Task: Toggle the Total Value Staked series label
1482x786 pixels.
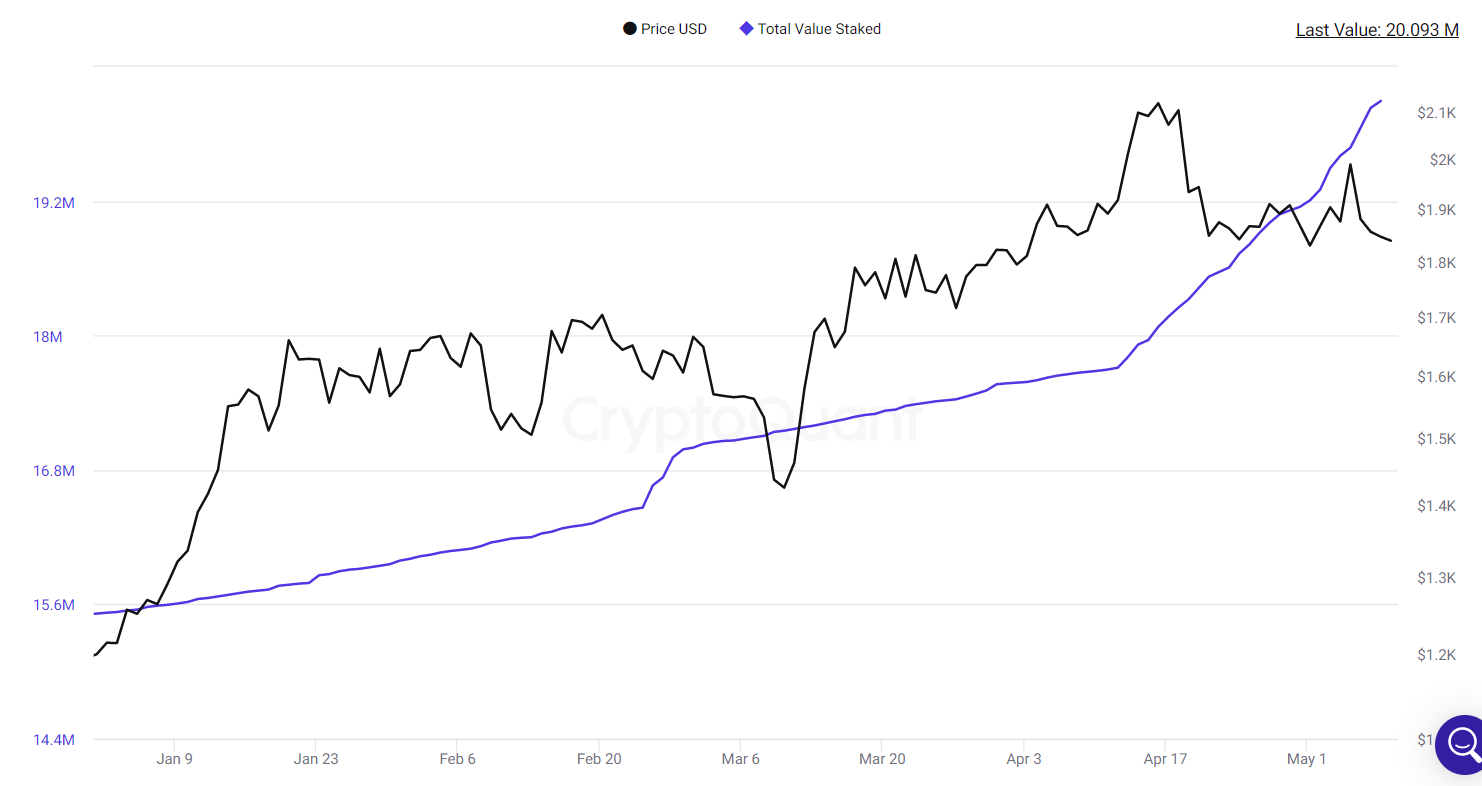Action: coord(819,29)
